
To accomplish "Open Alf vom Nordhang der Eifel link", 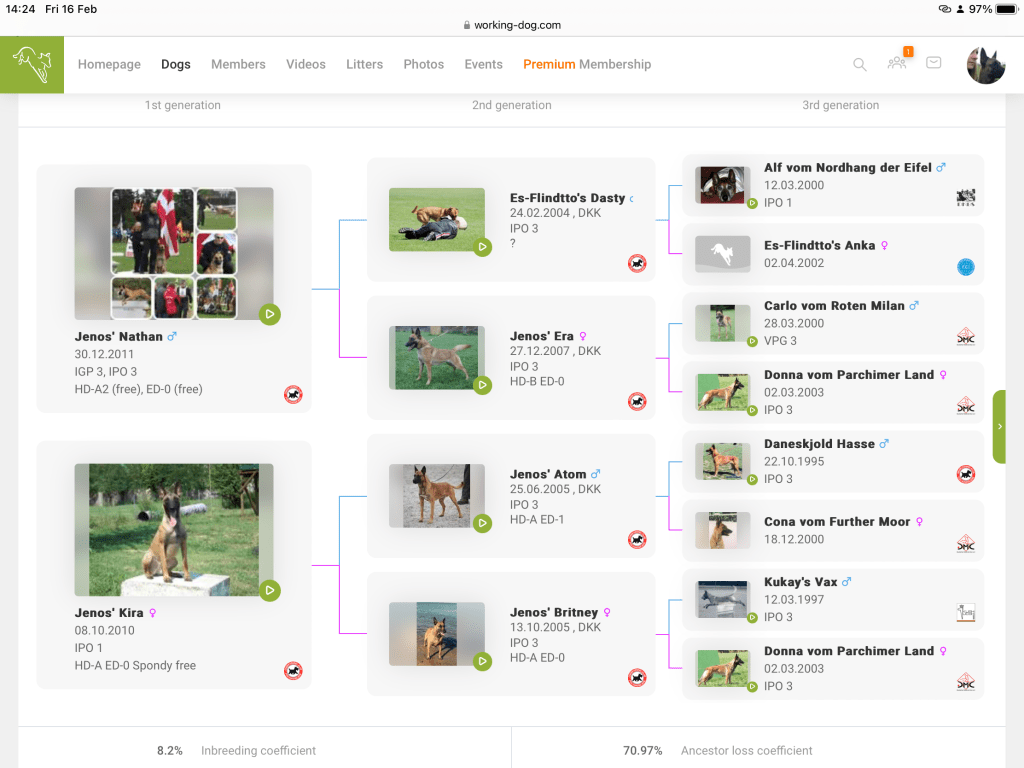I will point(847,168).
